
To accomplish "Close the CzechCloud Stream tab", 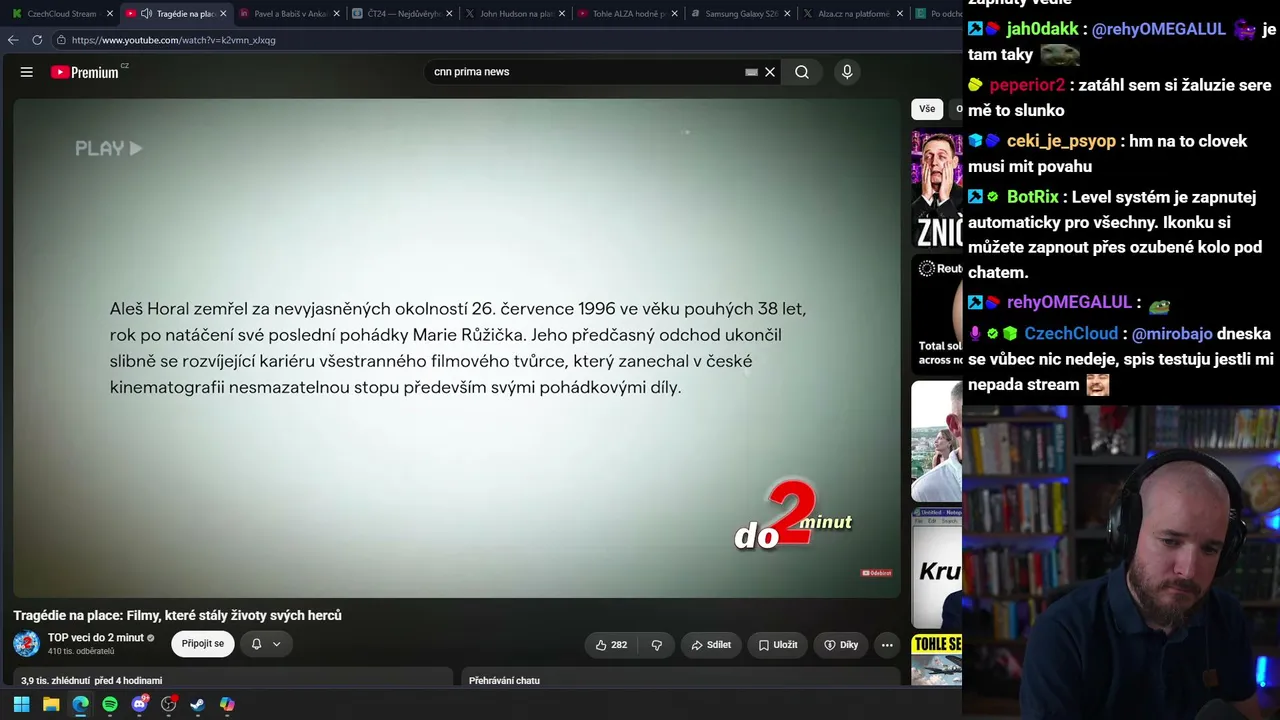I will 110,14.
